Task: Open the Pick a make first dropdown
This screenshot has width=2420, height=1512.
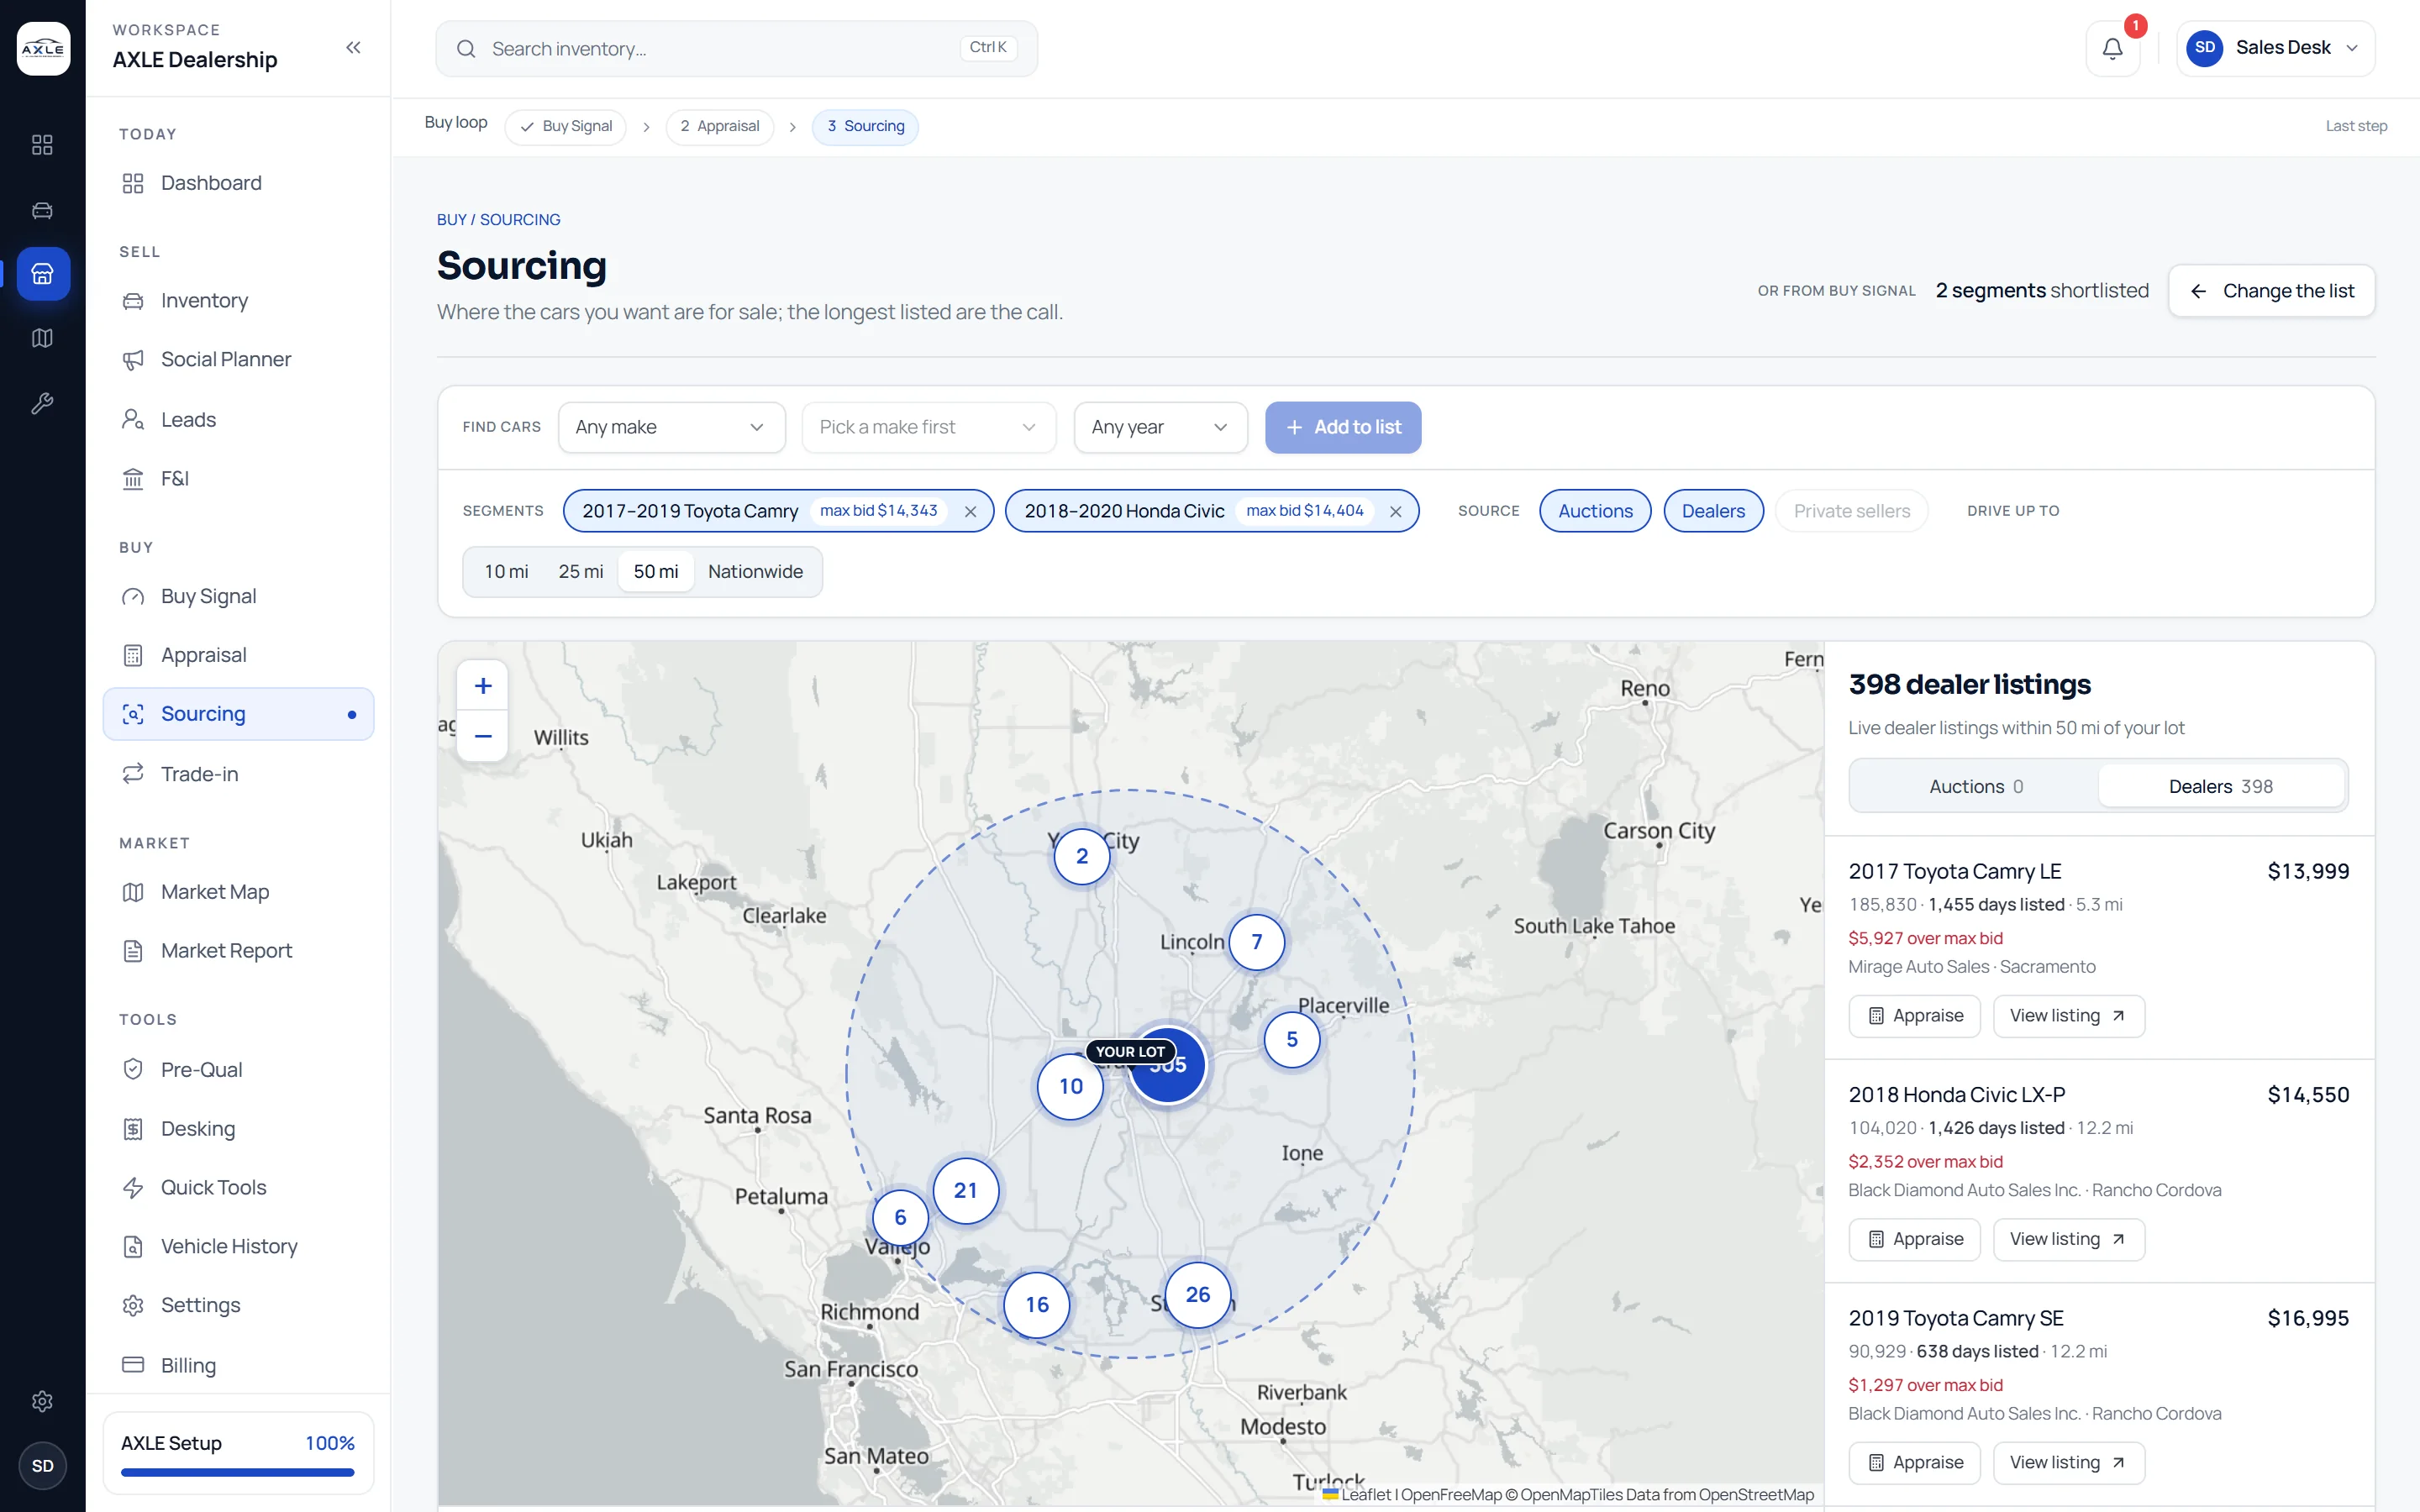Action: pos(928,427)
